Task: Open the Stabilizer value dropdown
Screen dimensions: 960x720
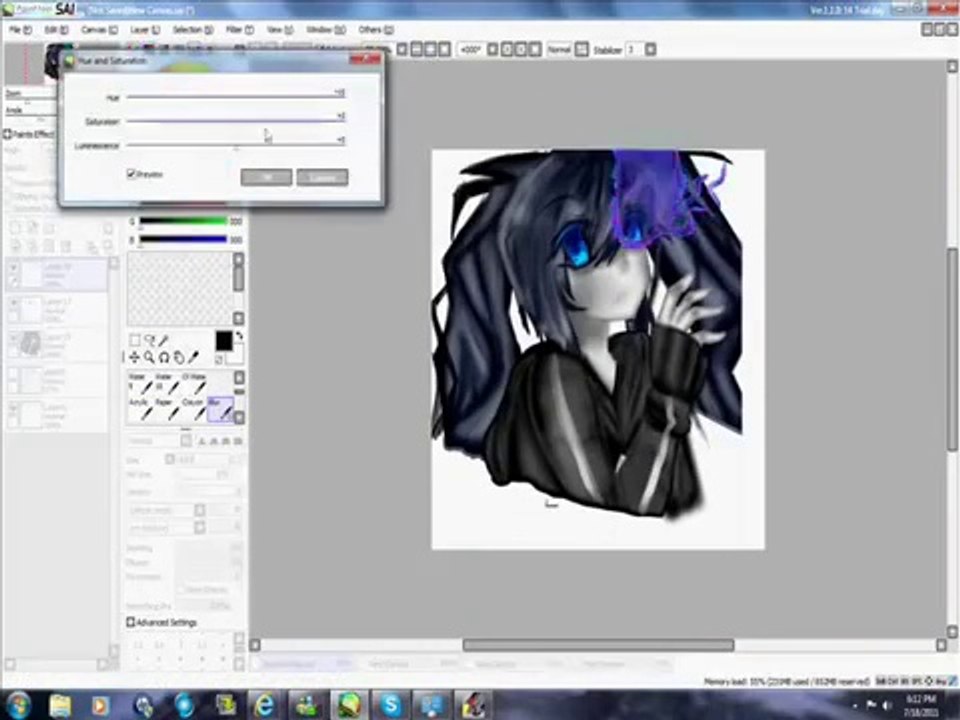Action: pos(650,50)
